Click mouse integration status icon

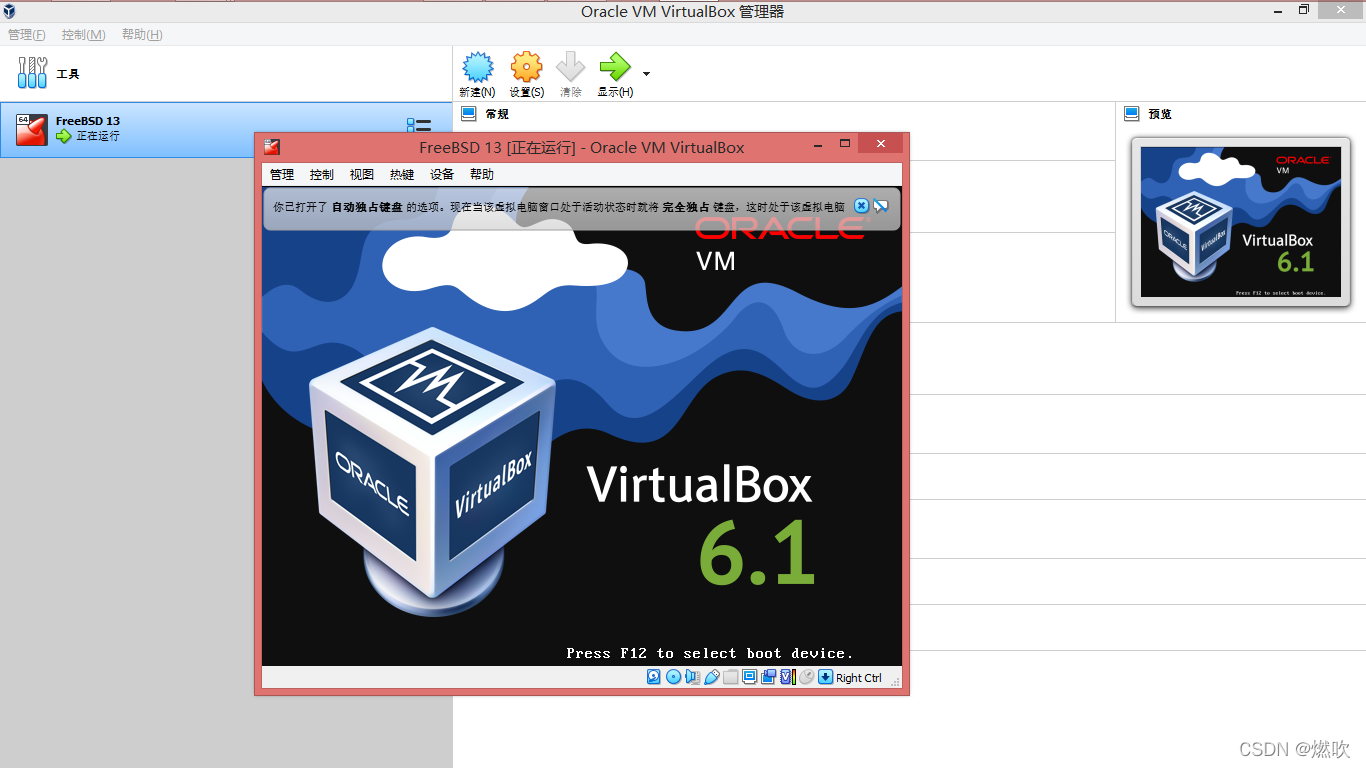pos(806,677)
